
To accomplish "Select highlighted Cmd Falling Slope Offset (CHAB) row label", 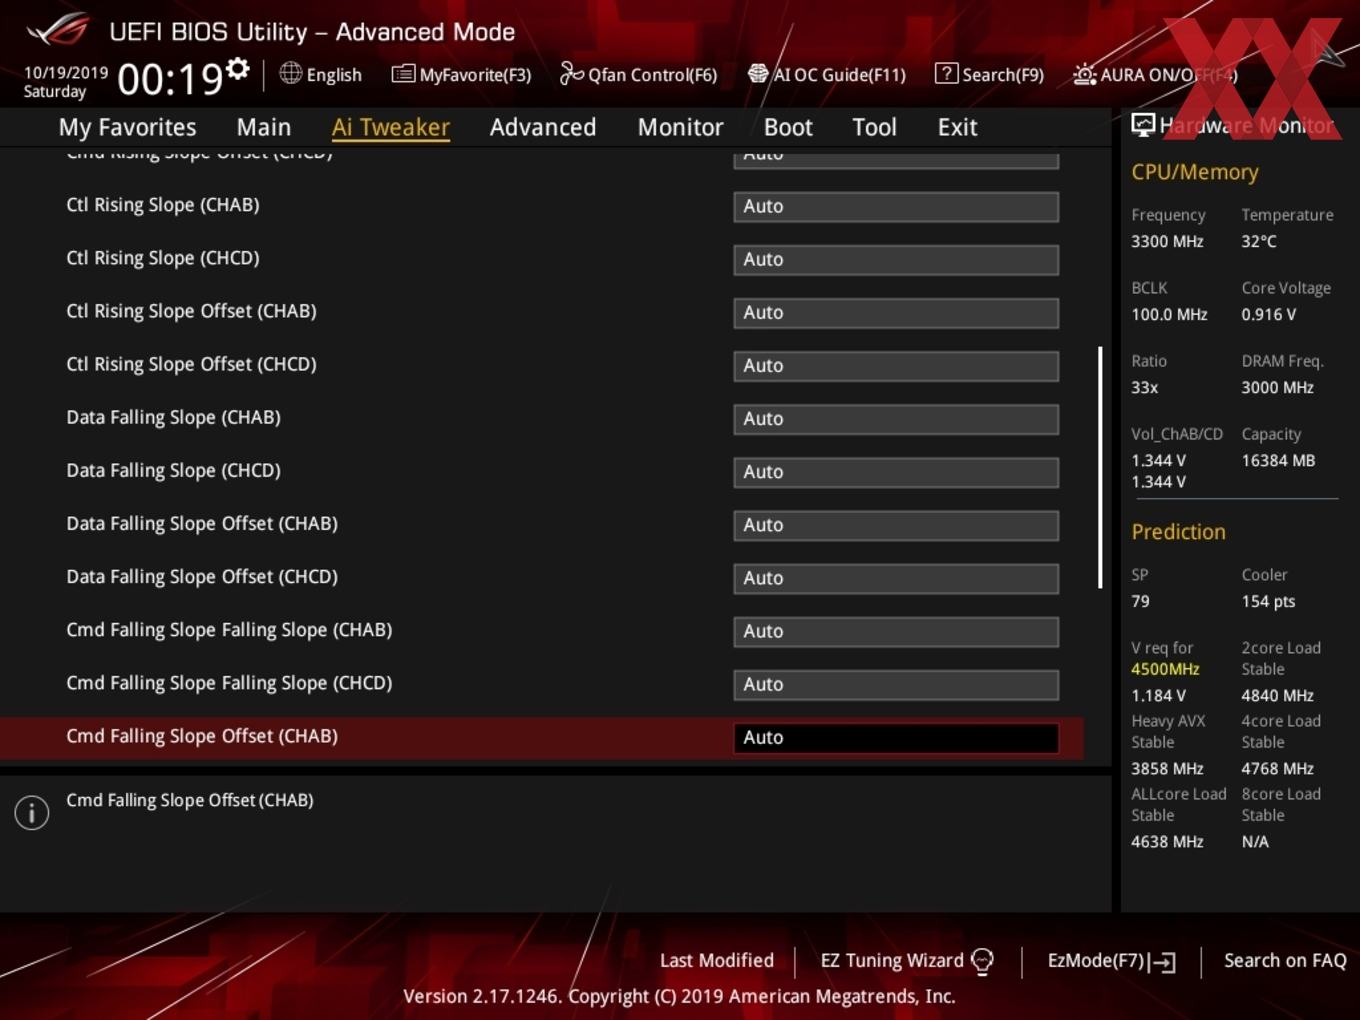I will click(202, 736).
